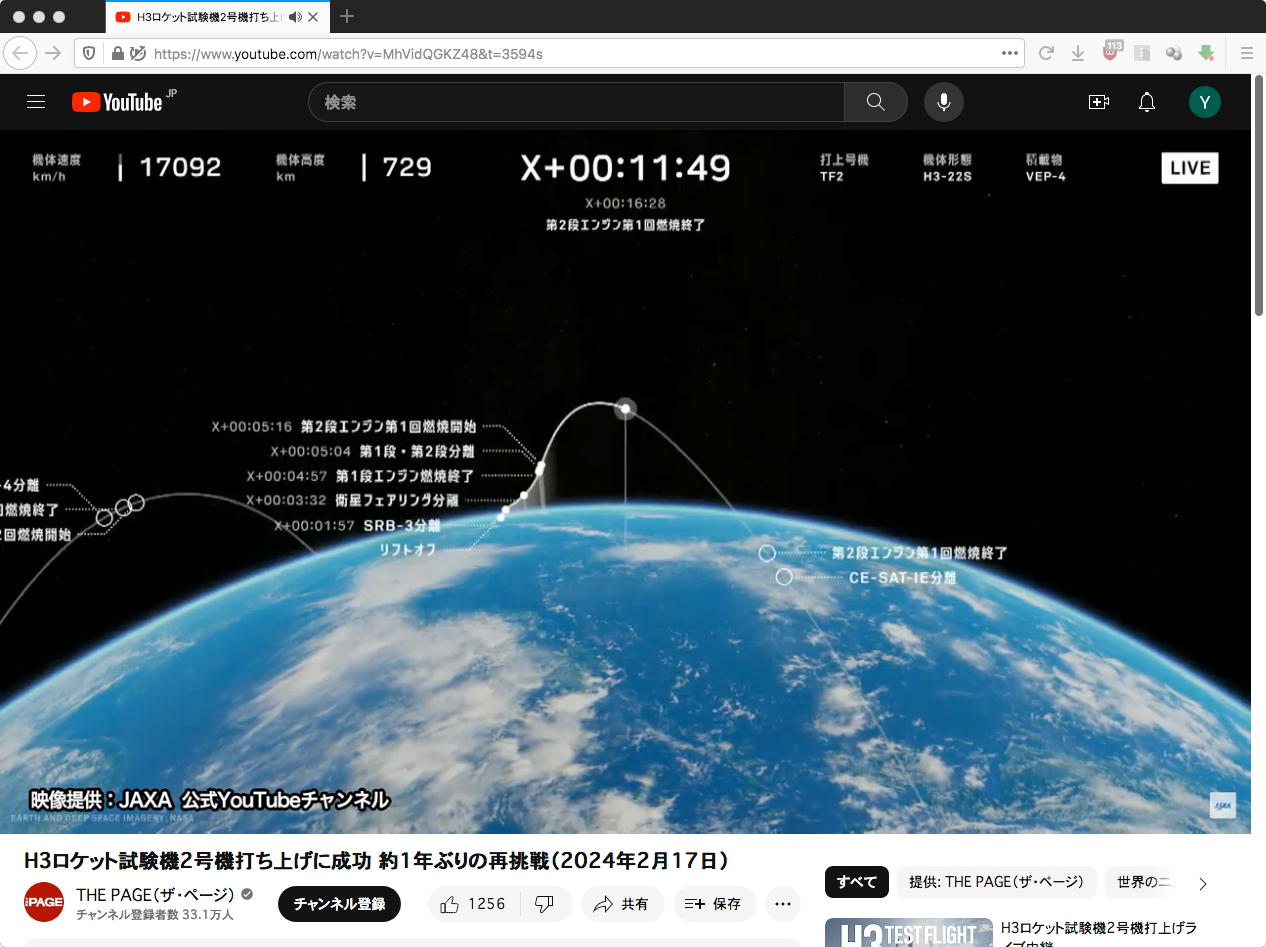Click the 共有 share button

pos(621,904)
